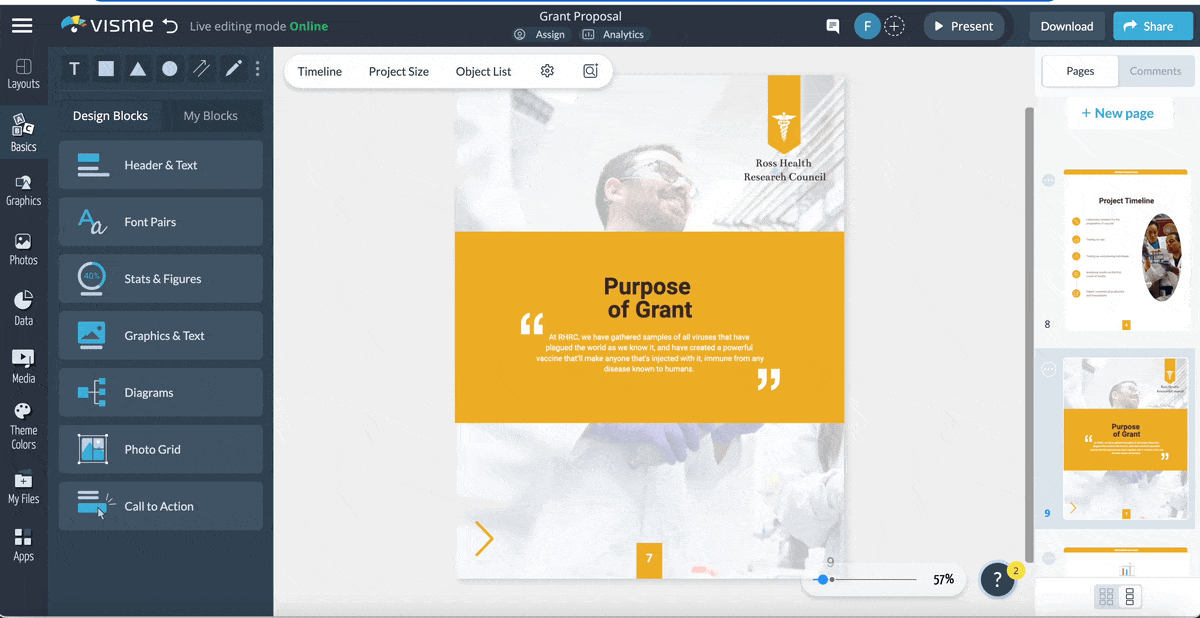Create a new page with the New page button
The width and height of the screenshot is (1200, 618).
click(1119, 113)
